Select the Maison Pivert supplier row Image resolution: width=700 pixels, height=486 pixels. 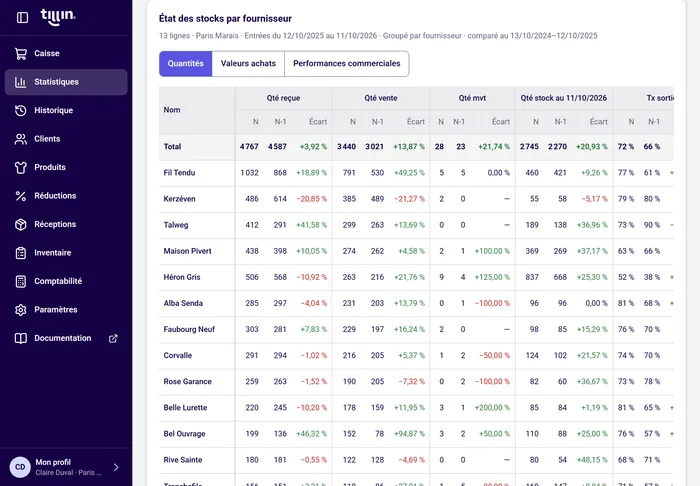[416, 251]
